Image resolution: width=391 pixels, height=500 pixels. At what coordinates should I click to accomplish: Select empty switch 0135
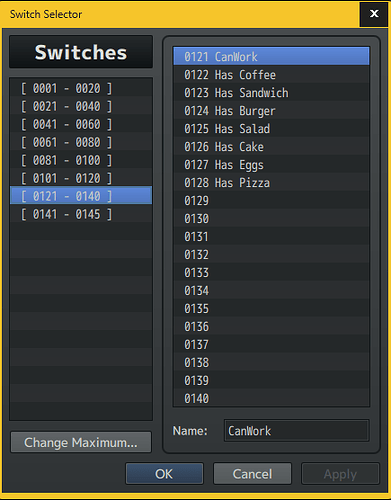pyautogui.click(x=271, y=309)
